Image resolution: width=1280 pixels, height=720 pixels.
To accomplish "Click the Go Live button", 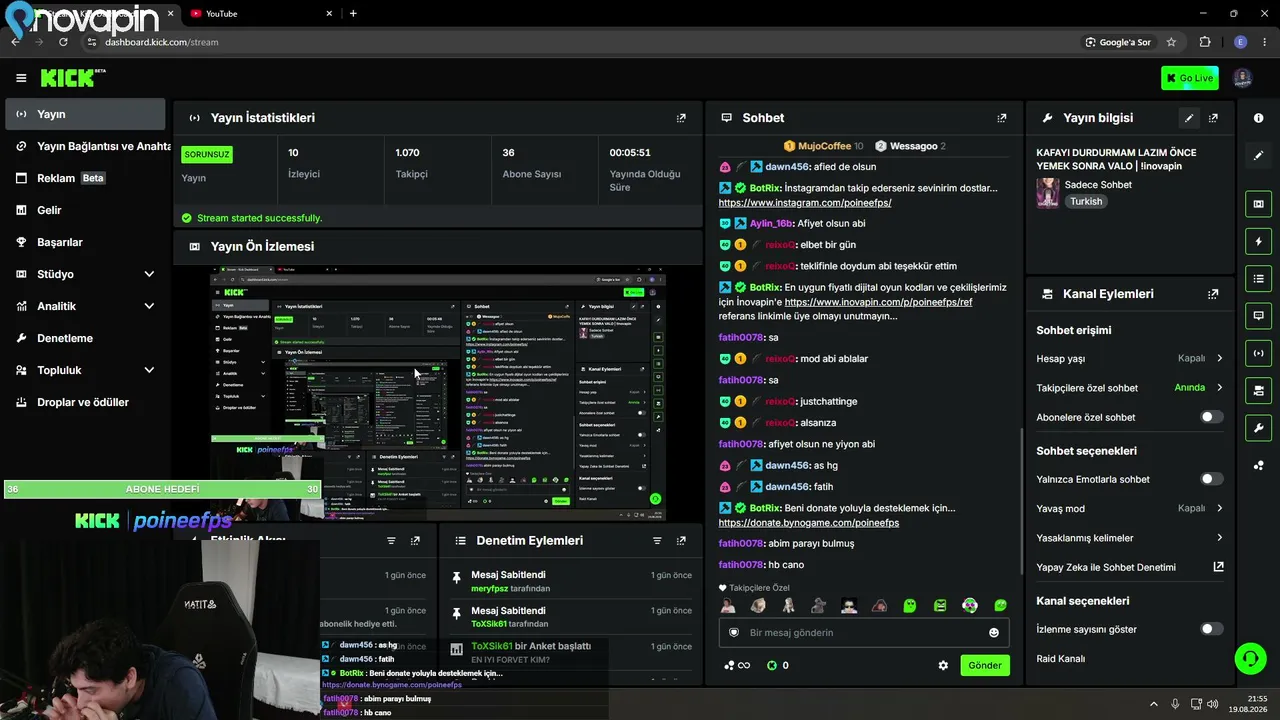I will tap(1189, 78).
